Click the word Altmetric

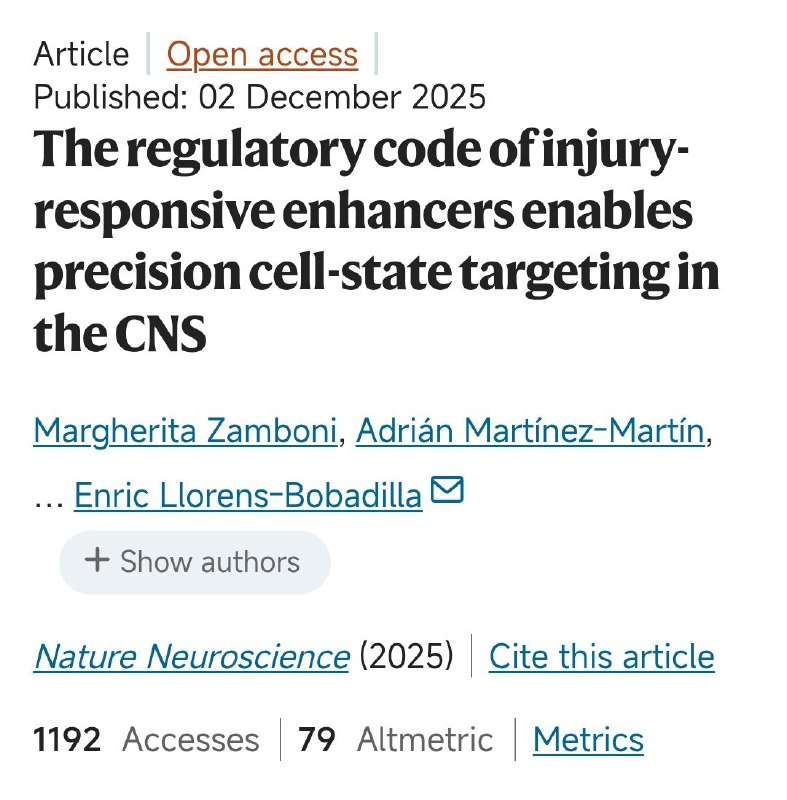[425, 739]
